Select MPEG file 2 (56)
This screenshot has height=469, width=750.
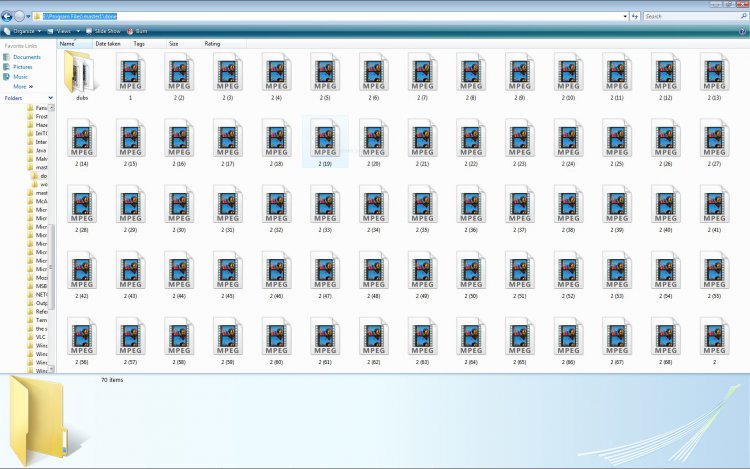[82, 336]
